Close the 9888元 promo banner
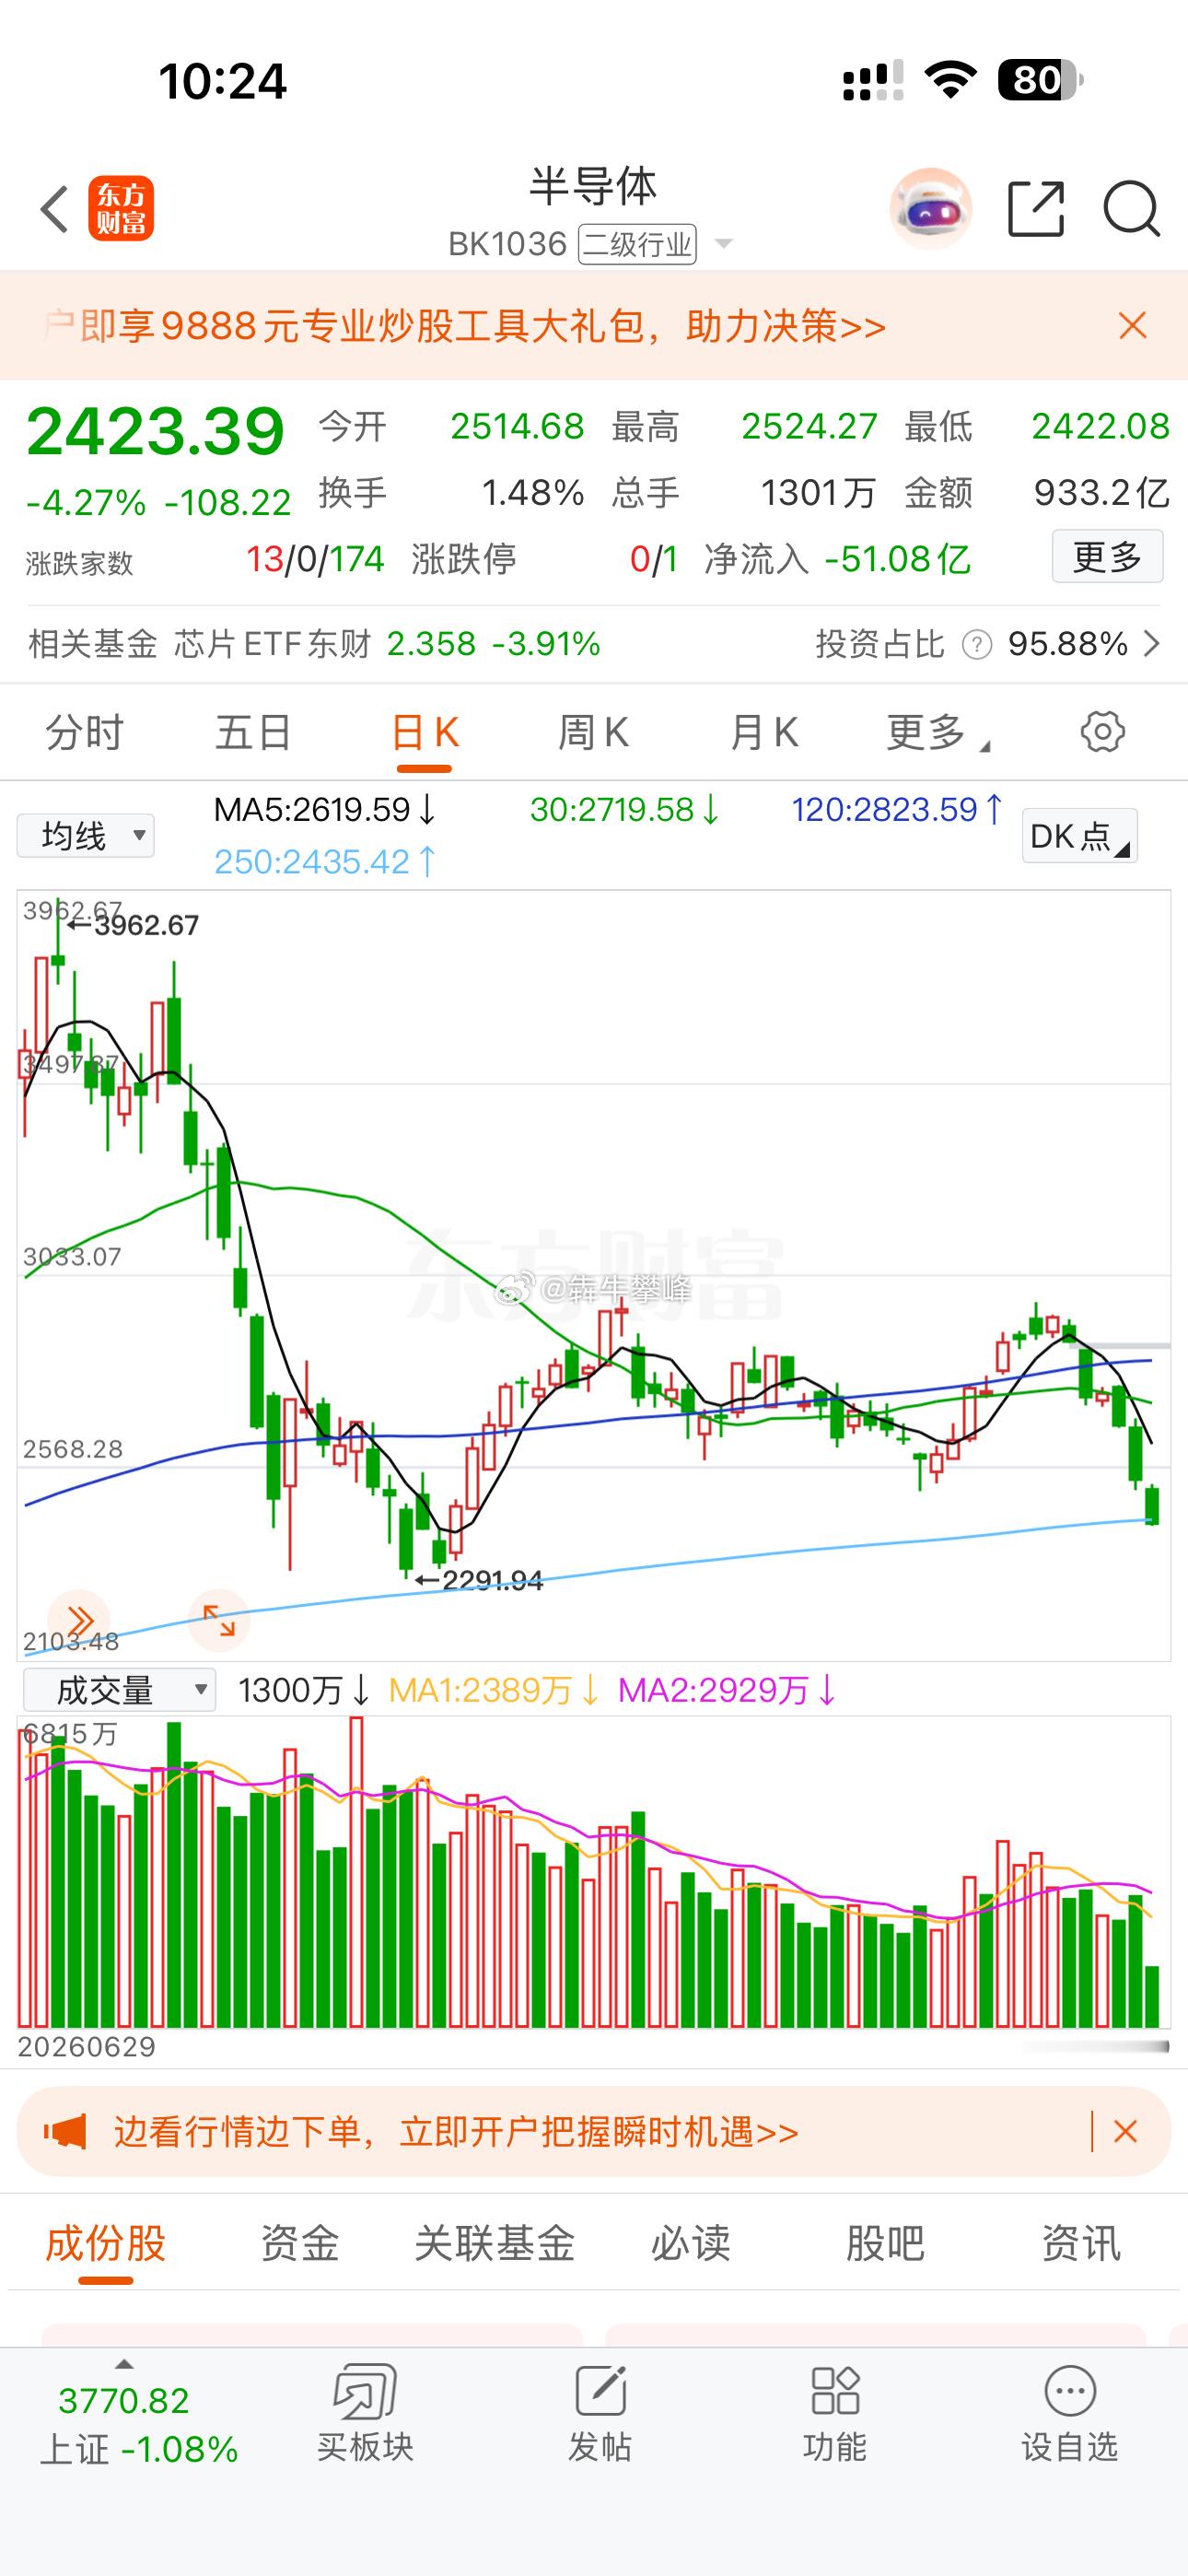 pyautogui.click(x=1132, y=326)
